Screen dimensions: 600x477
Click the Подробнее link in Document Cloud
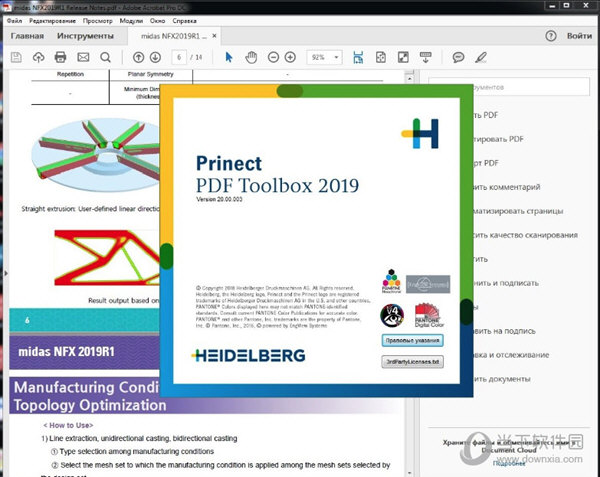(509, 463)
